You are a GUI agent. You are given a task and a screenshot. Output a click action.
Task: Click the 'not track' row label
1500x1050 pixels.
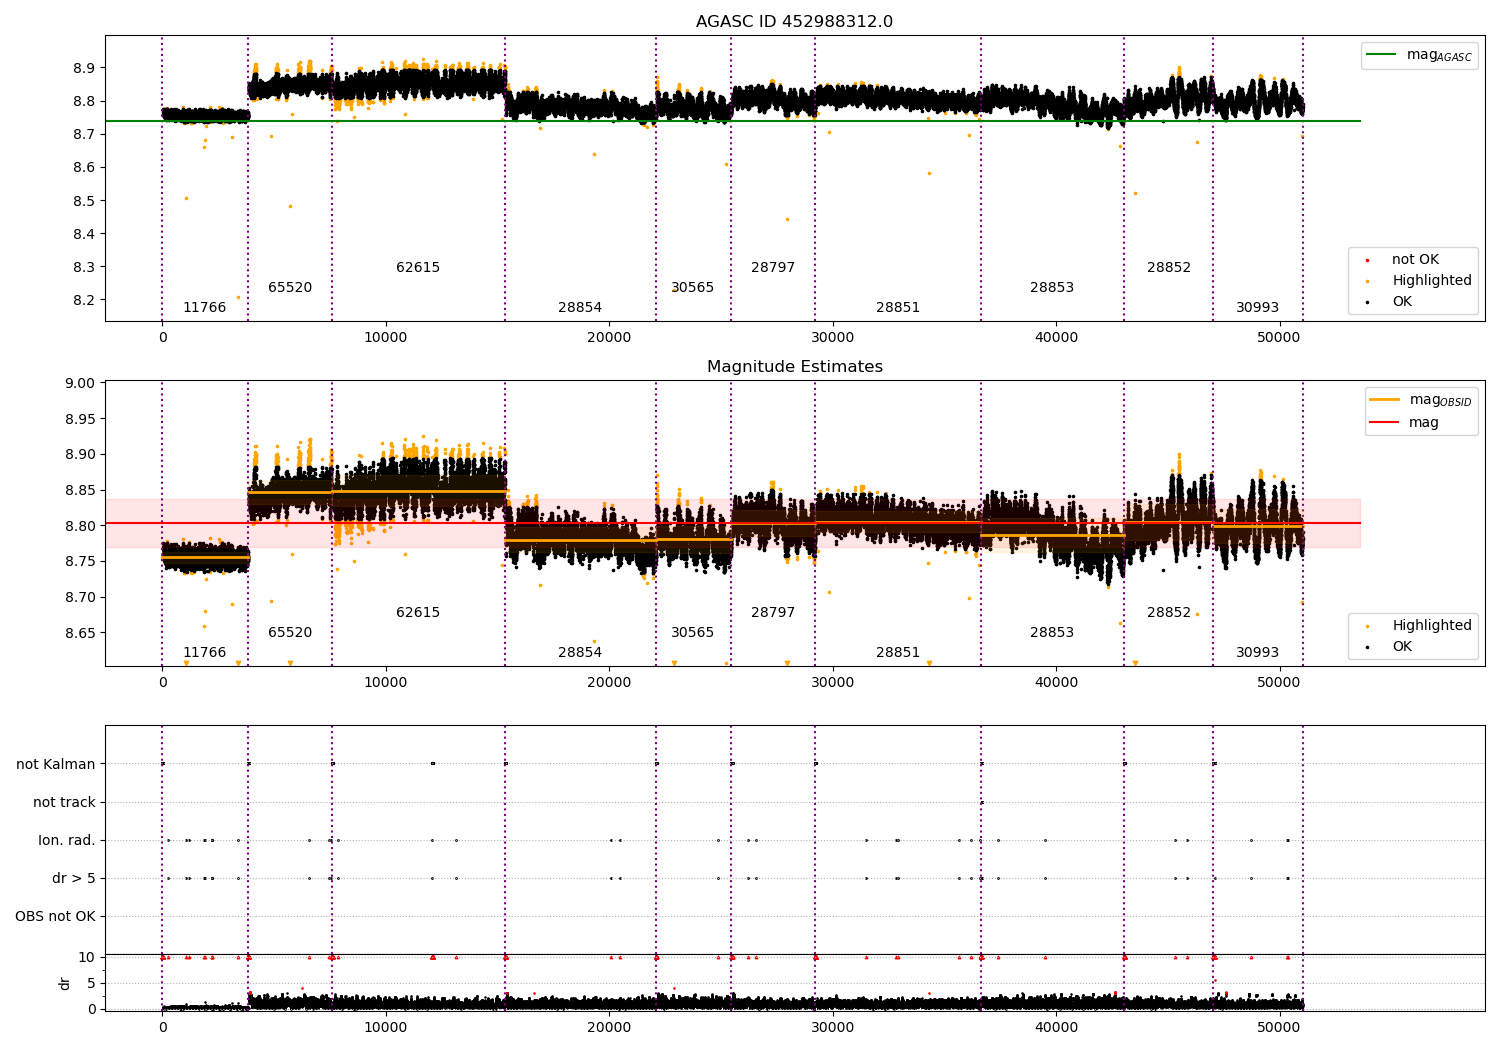(64, 803)
